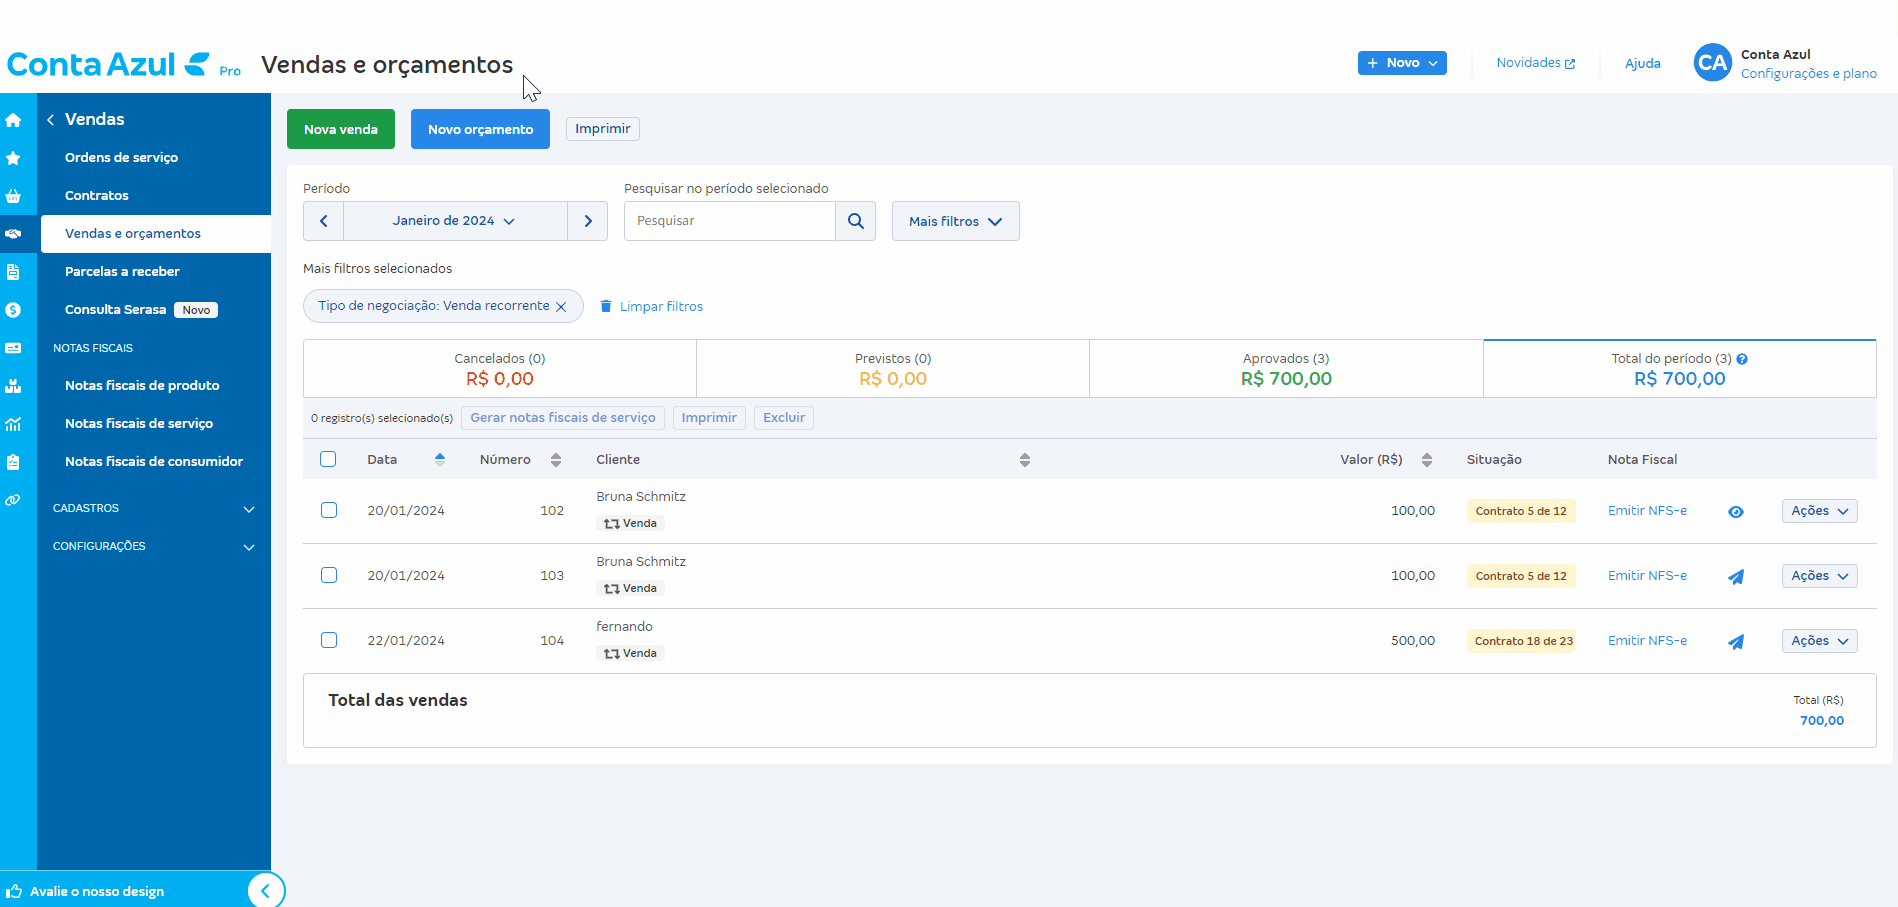This screenshot has width=1898, height=907.
Task: Select the Previstos (0) tab
Action: pos(893,369)
